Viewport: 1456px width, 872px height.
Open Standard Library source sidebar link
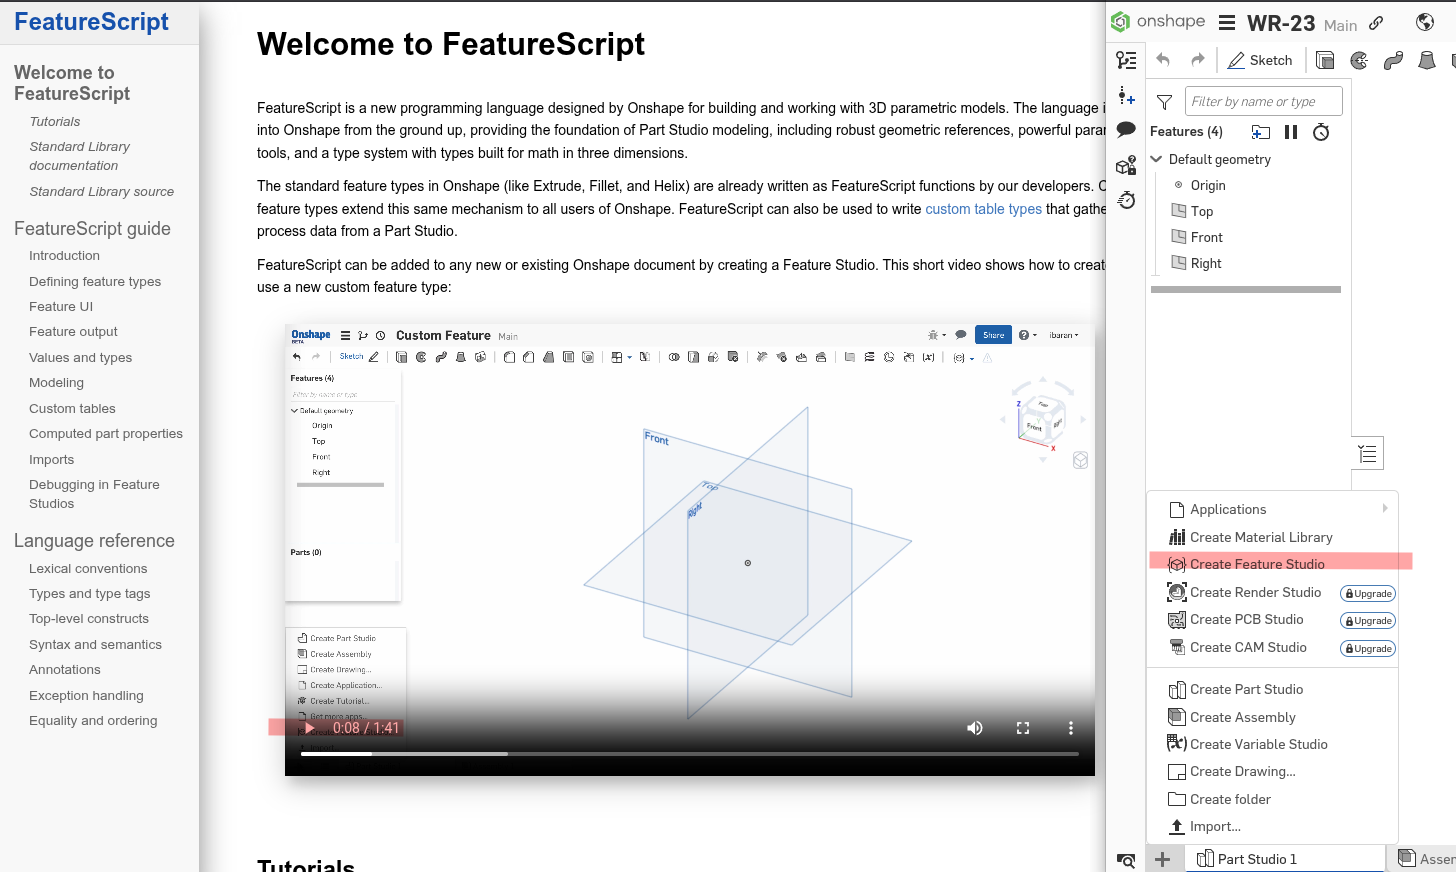click(x=101, y=191)
